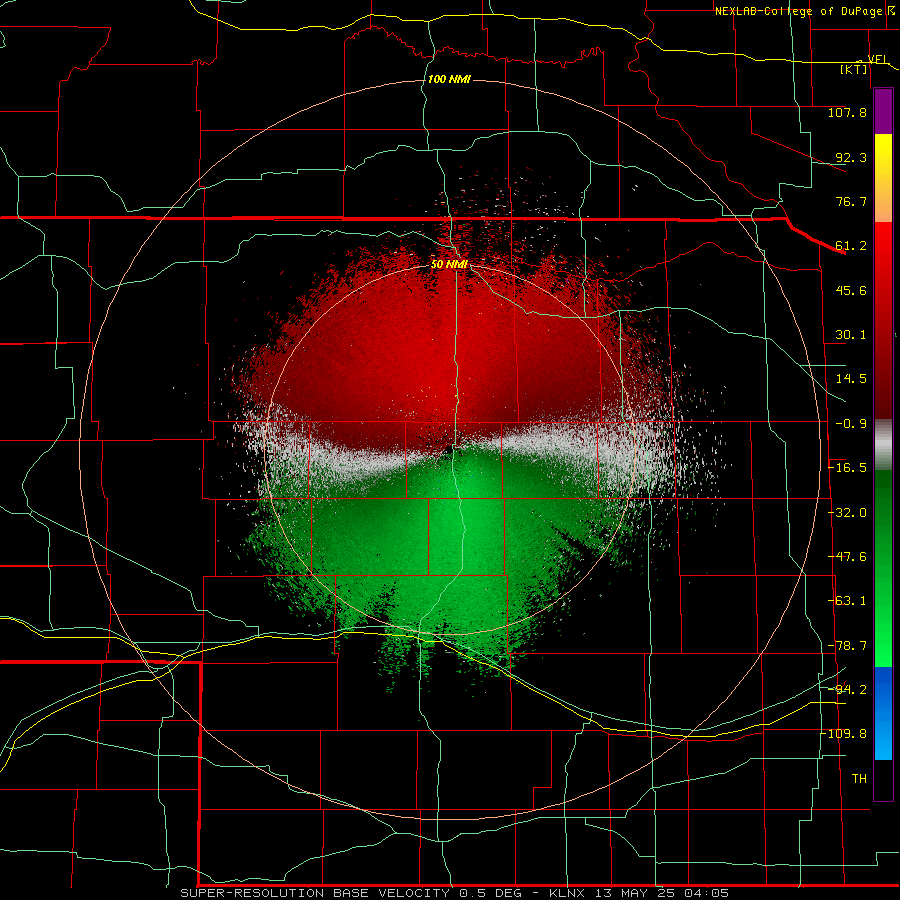
Task: Click the 76.7 velocity scale value
Action: (851, 201)
